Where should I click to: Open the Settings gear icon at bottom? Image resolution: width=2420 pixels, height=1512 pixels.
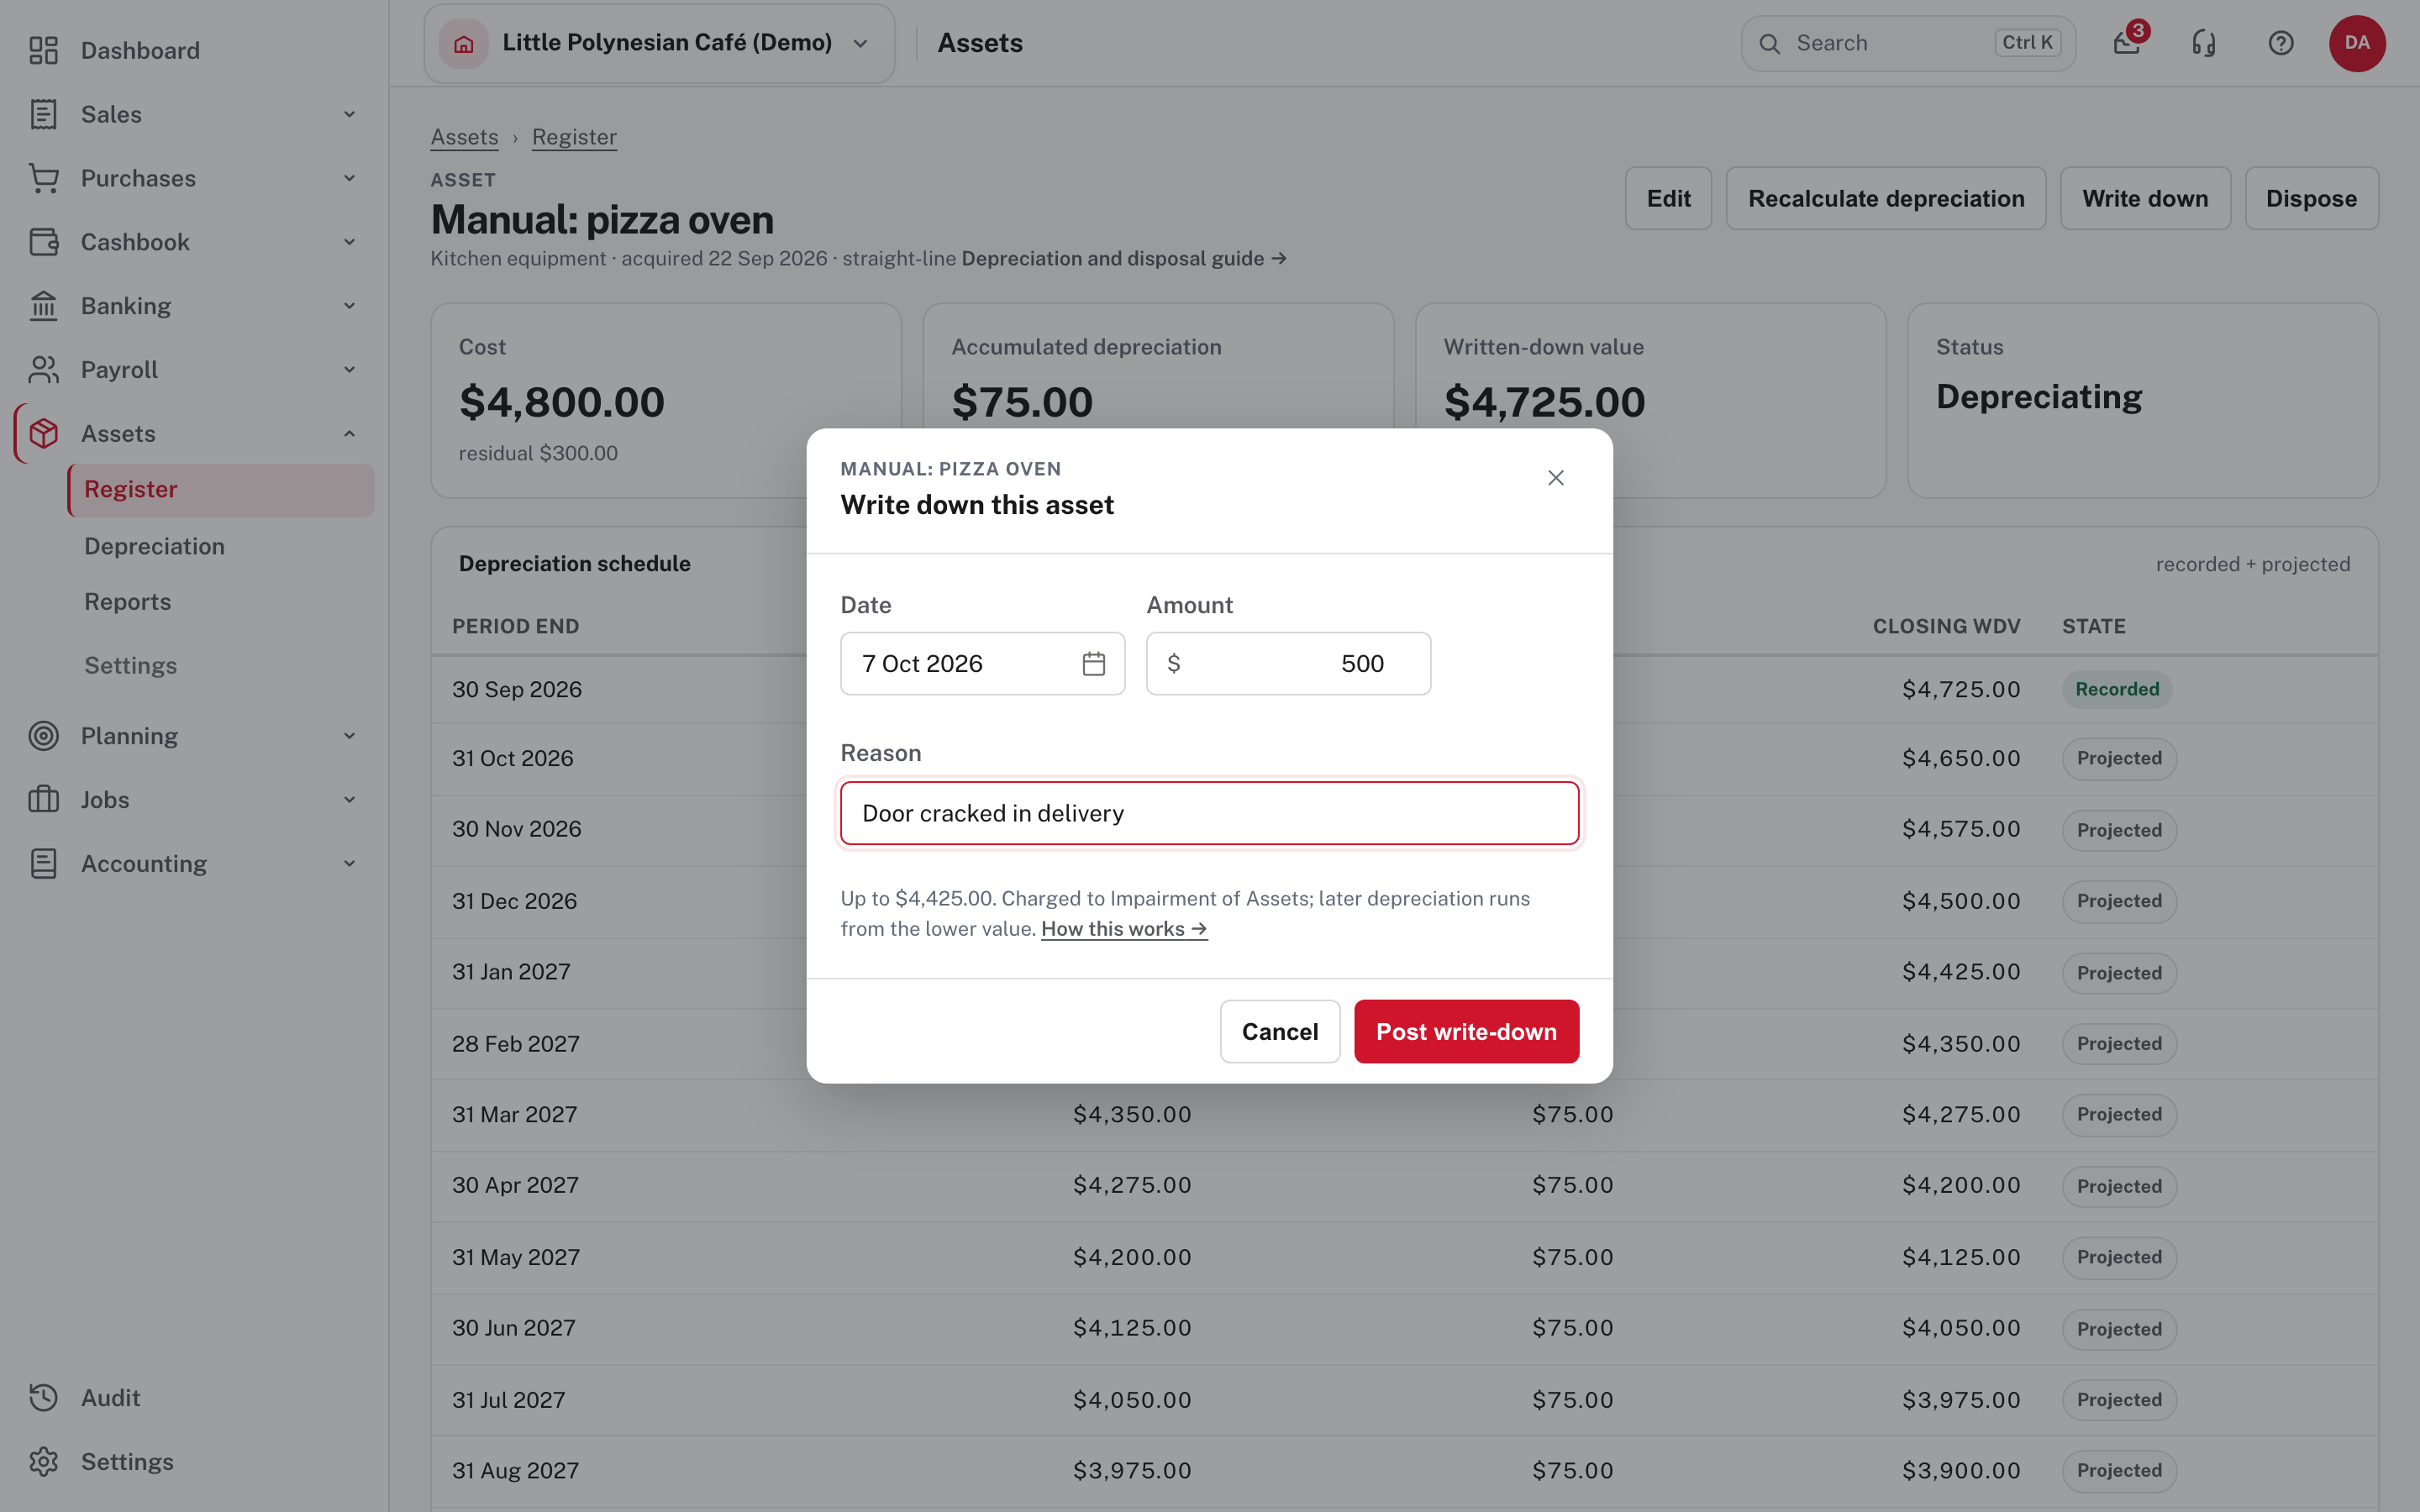pos(43,1462)
